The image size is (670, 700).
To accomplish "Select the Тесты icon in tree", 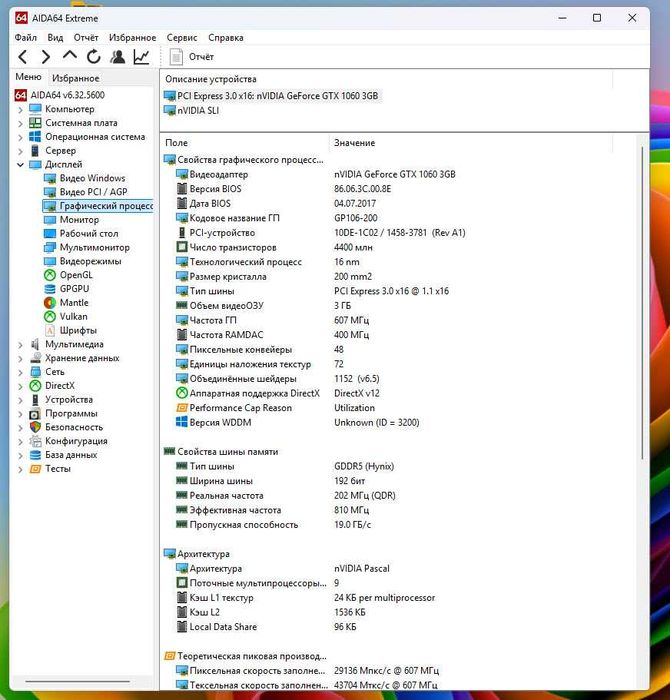I will (35, 469).
